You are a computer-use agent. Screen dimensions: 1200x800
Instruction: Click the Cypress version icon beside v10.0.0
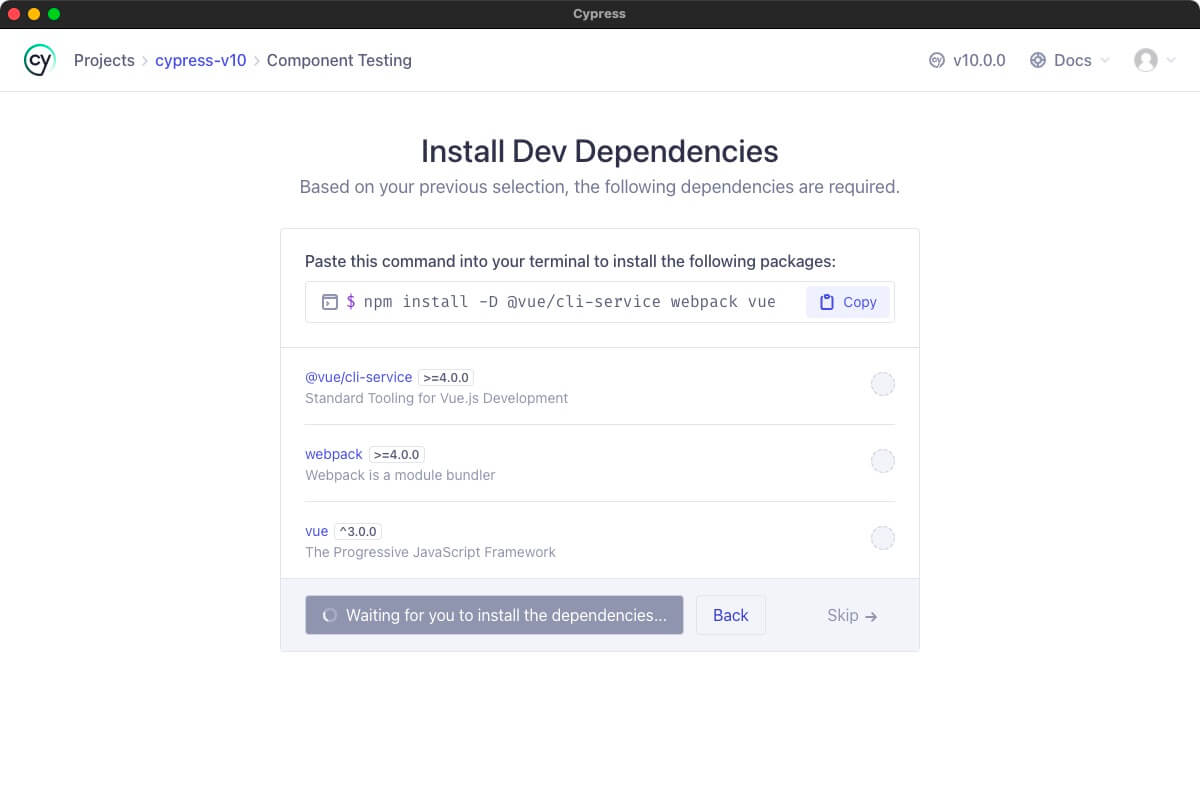(937, 60)
